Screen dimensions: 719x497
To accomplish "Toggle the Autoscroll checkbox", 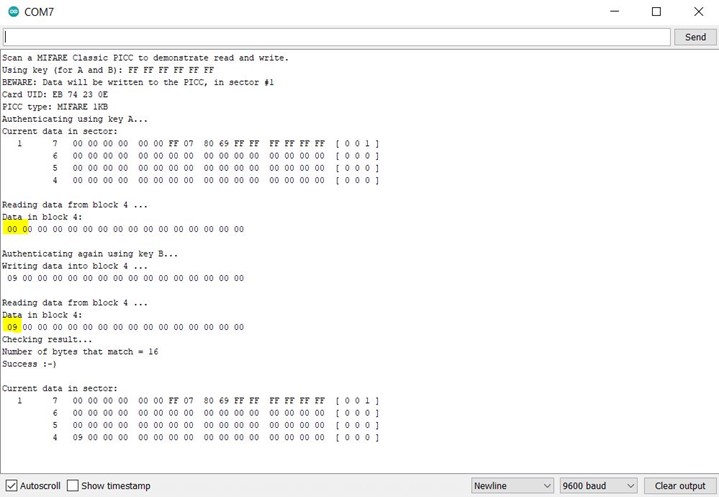I will pyautogui.click(x=12, y=486).
